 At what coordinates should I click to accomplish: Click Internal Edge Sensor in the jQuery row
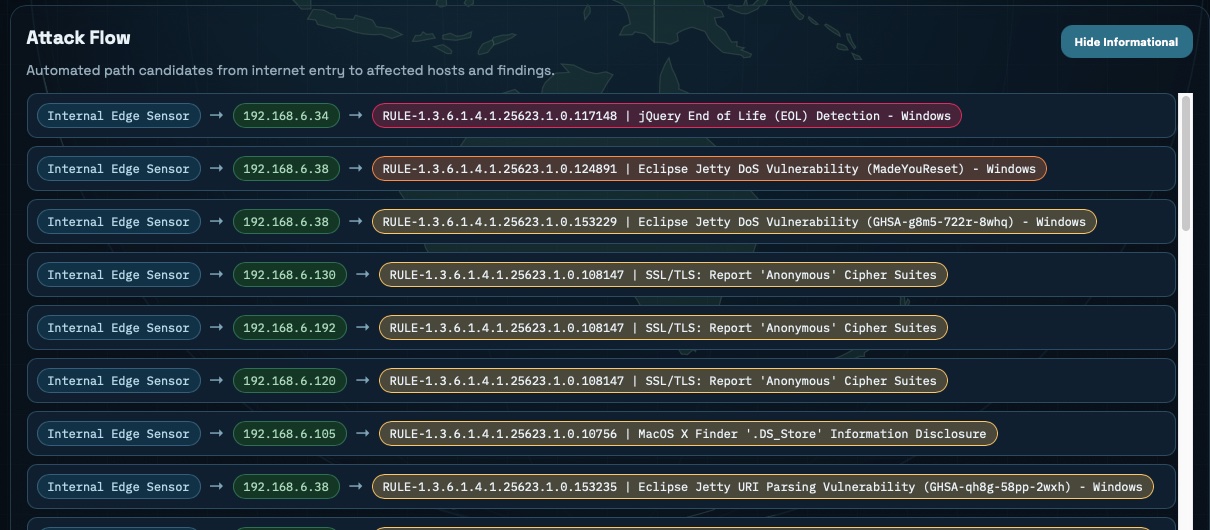(118, 116)
